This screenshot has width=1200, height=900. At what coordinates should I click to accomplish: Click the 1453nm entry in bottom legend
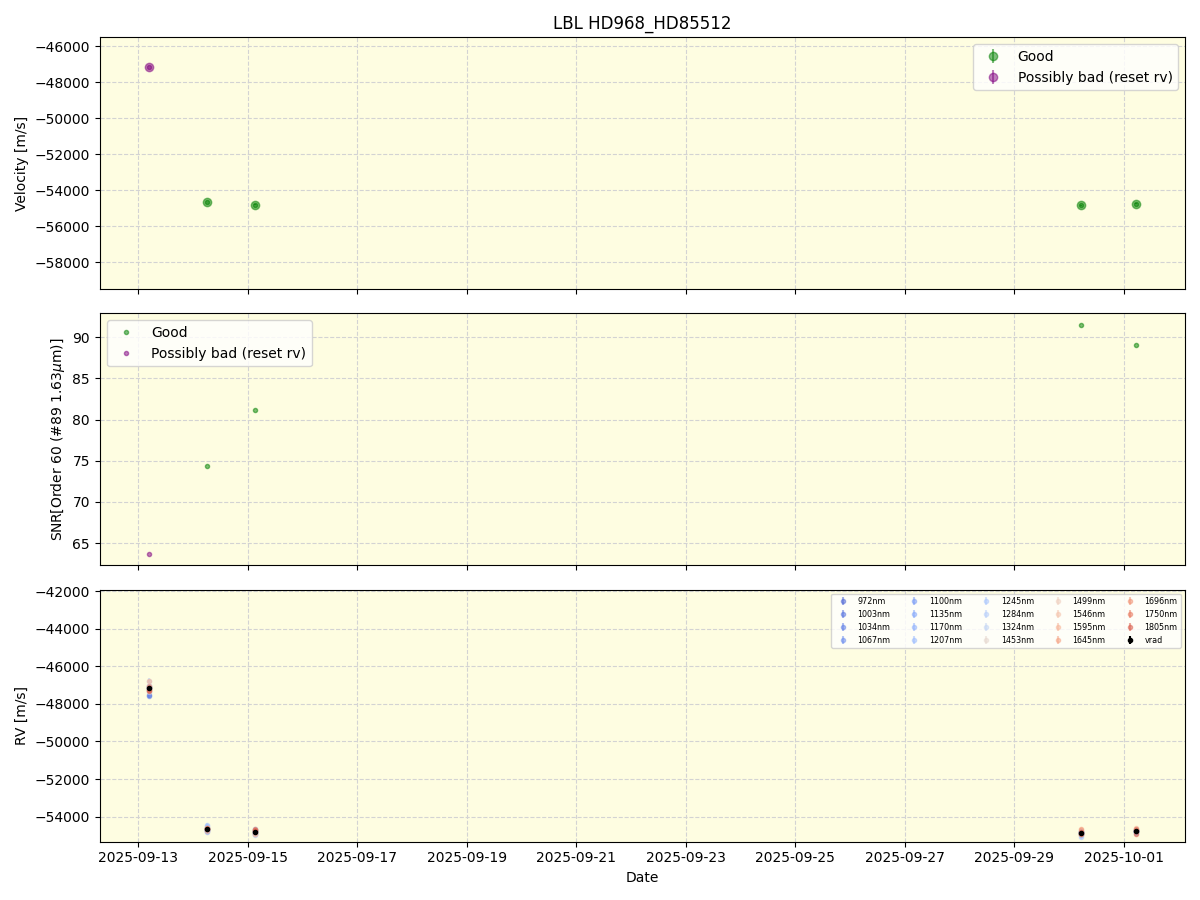(1015, 640)
